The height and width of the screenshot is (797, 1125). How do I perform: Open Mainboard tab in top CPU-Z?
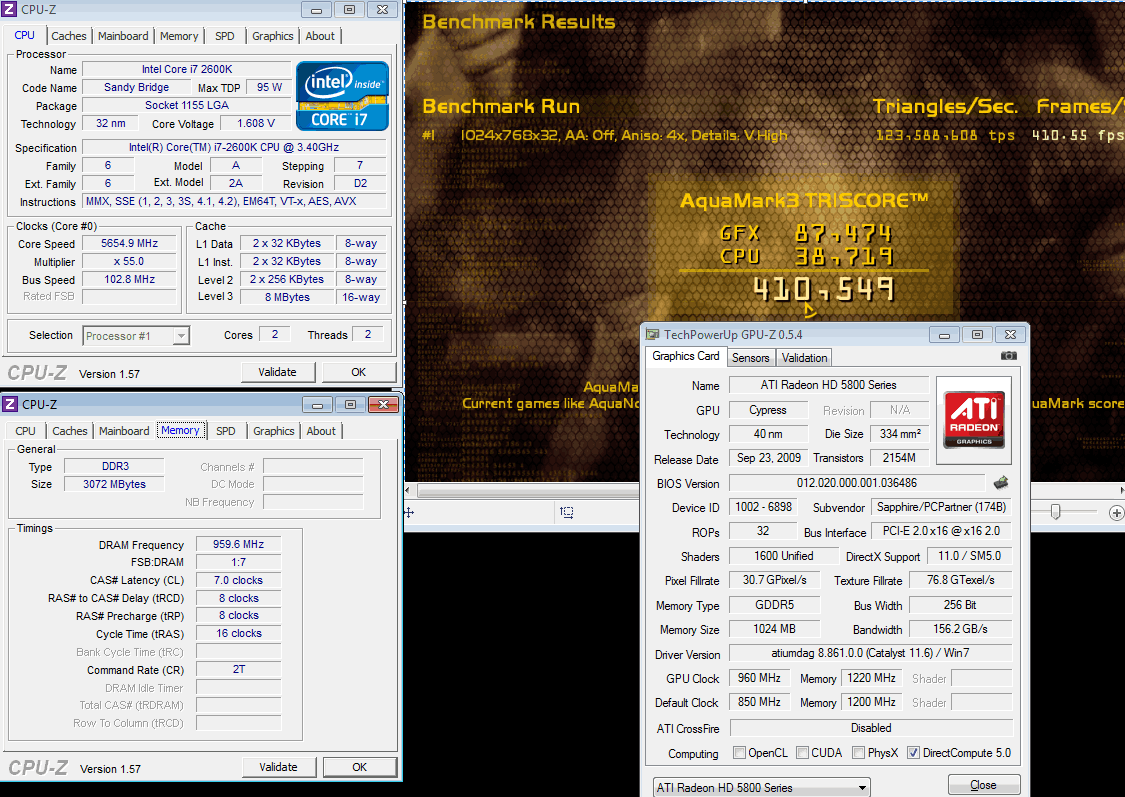[x=123, y=36]
